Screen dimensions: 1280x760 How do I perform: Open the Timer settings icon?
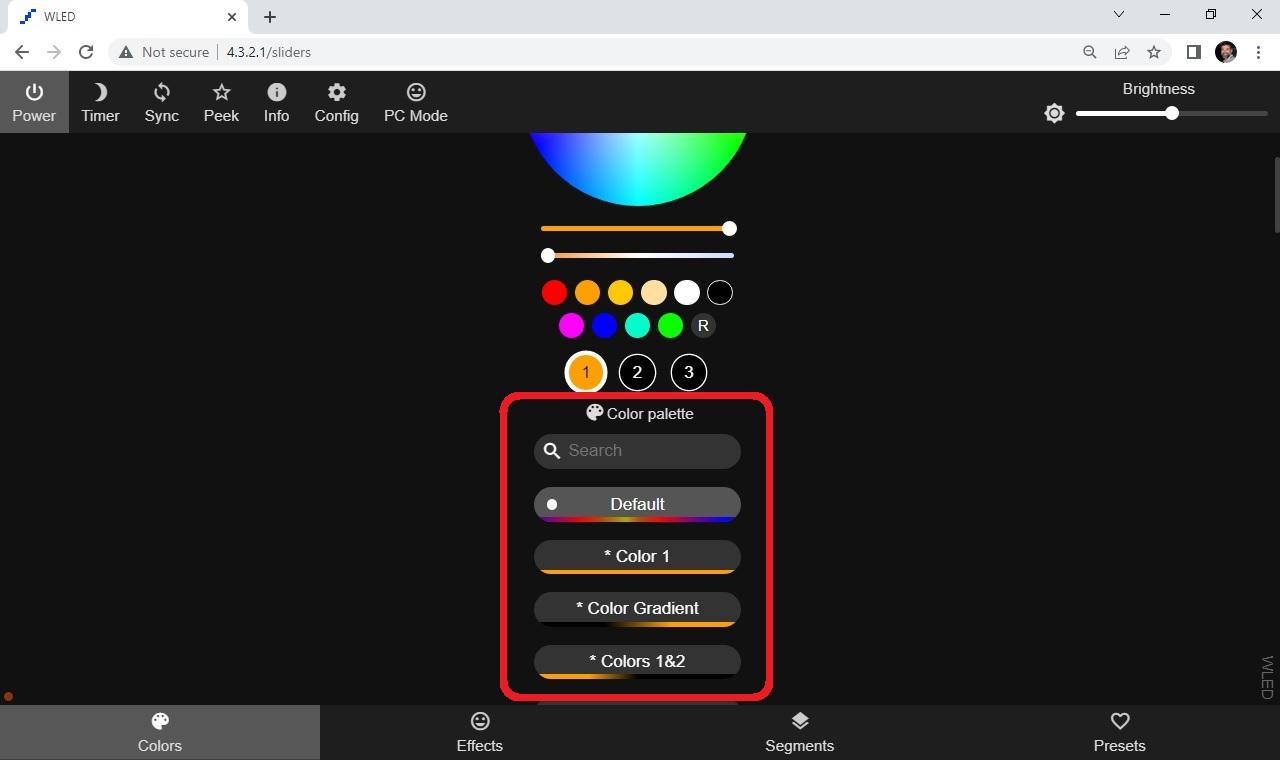[99, 100]
